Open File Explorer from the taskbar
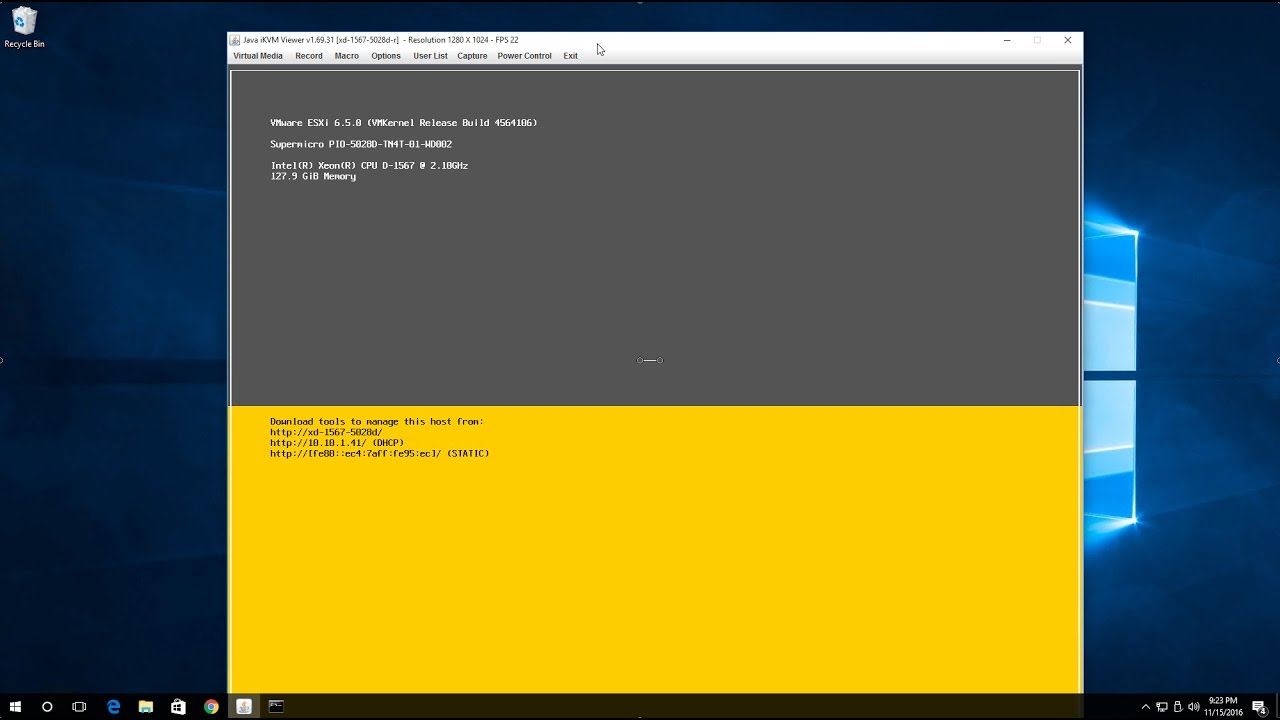The height and width of the screenshot is (720, 1280). coord(145,707)
